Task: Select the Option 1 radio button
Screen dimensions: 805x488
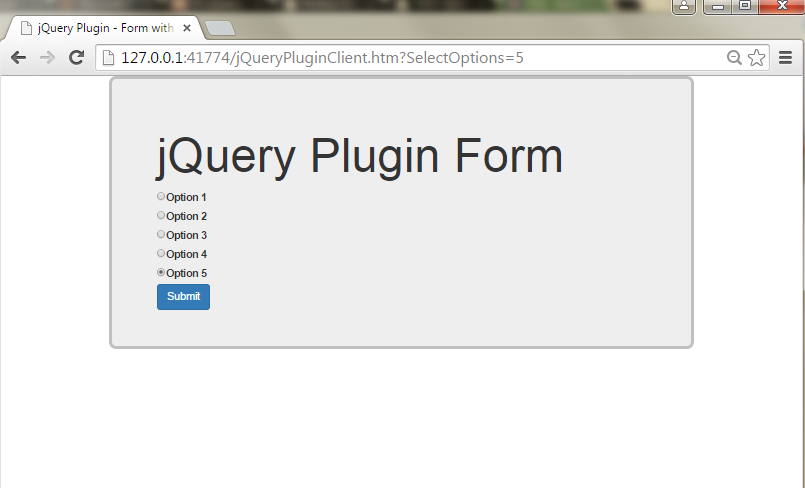Action: click(x=161, y=196)
